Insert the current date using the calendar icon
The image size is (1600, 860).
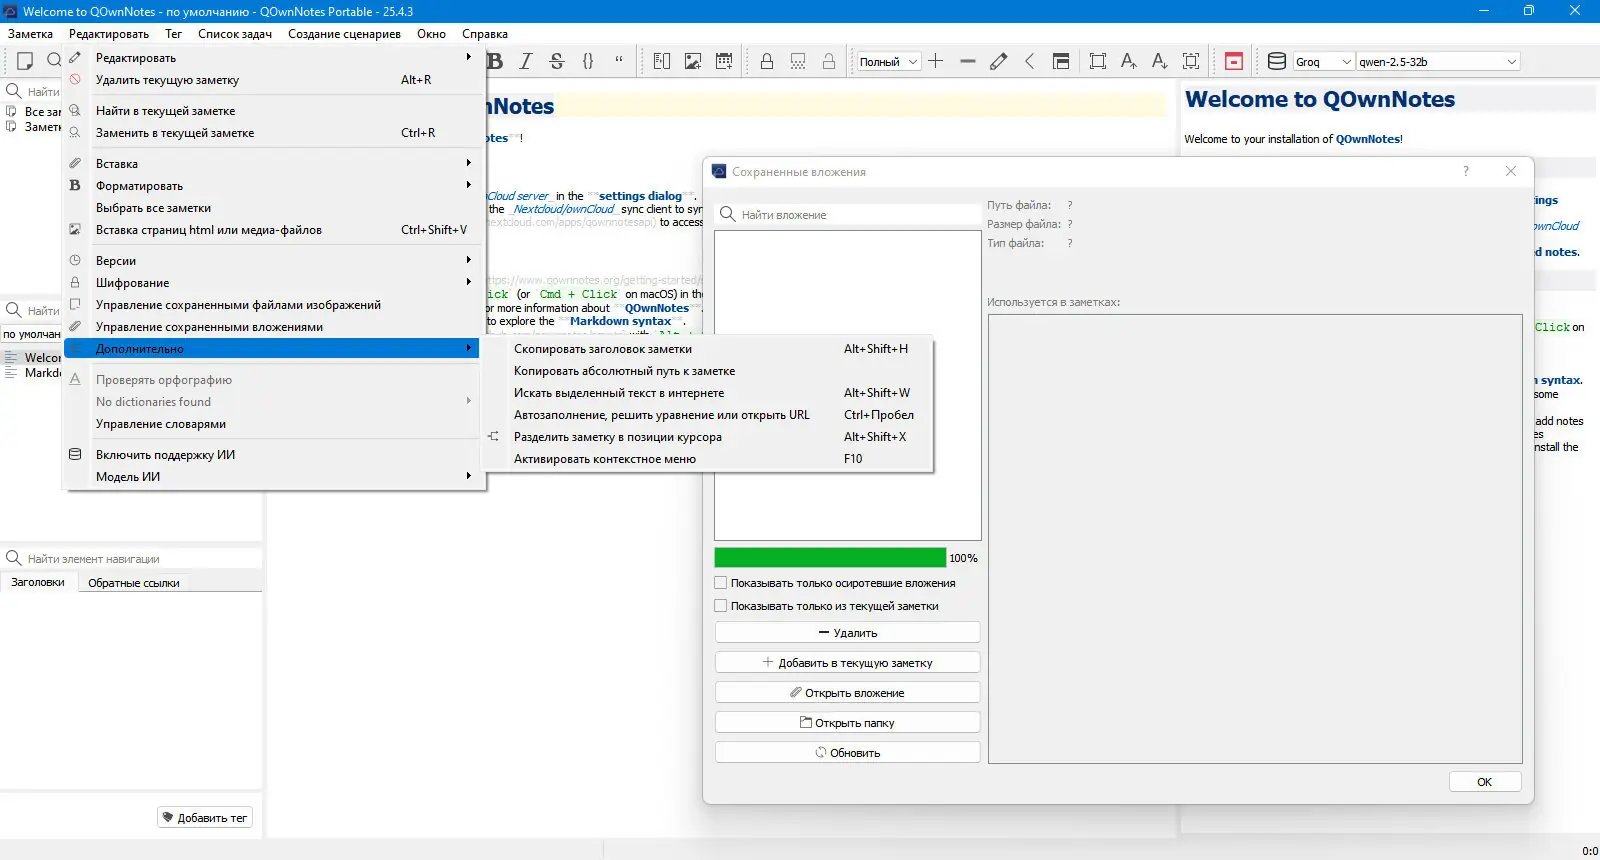tap(724, 61)
